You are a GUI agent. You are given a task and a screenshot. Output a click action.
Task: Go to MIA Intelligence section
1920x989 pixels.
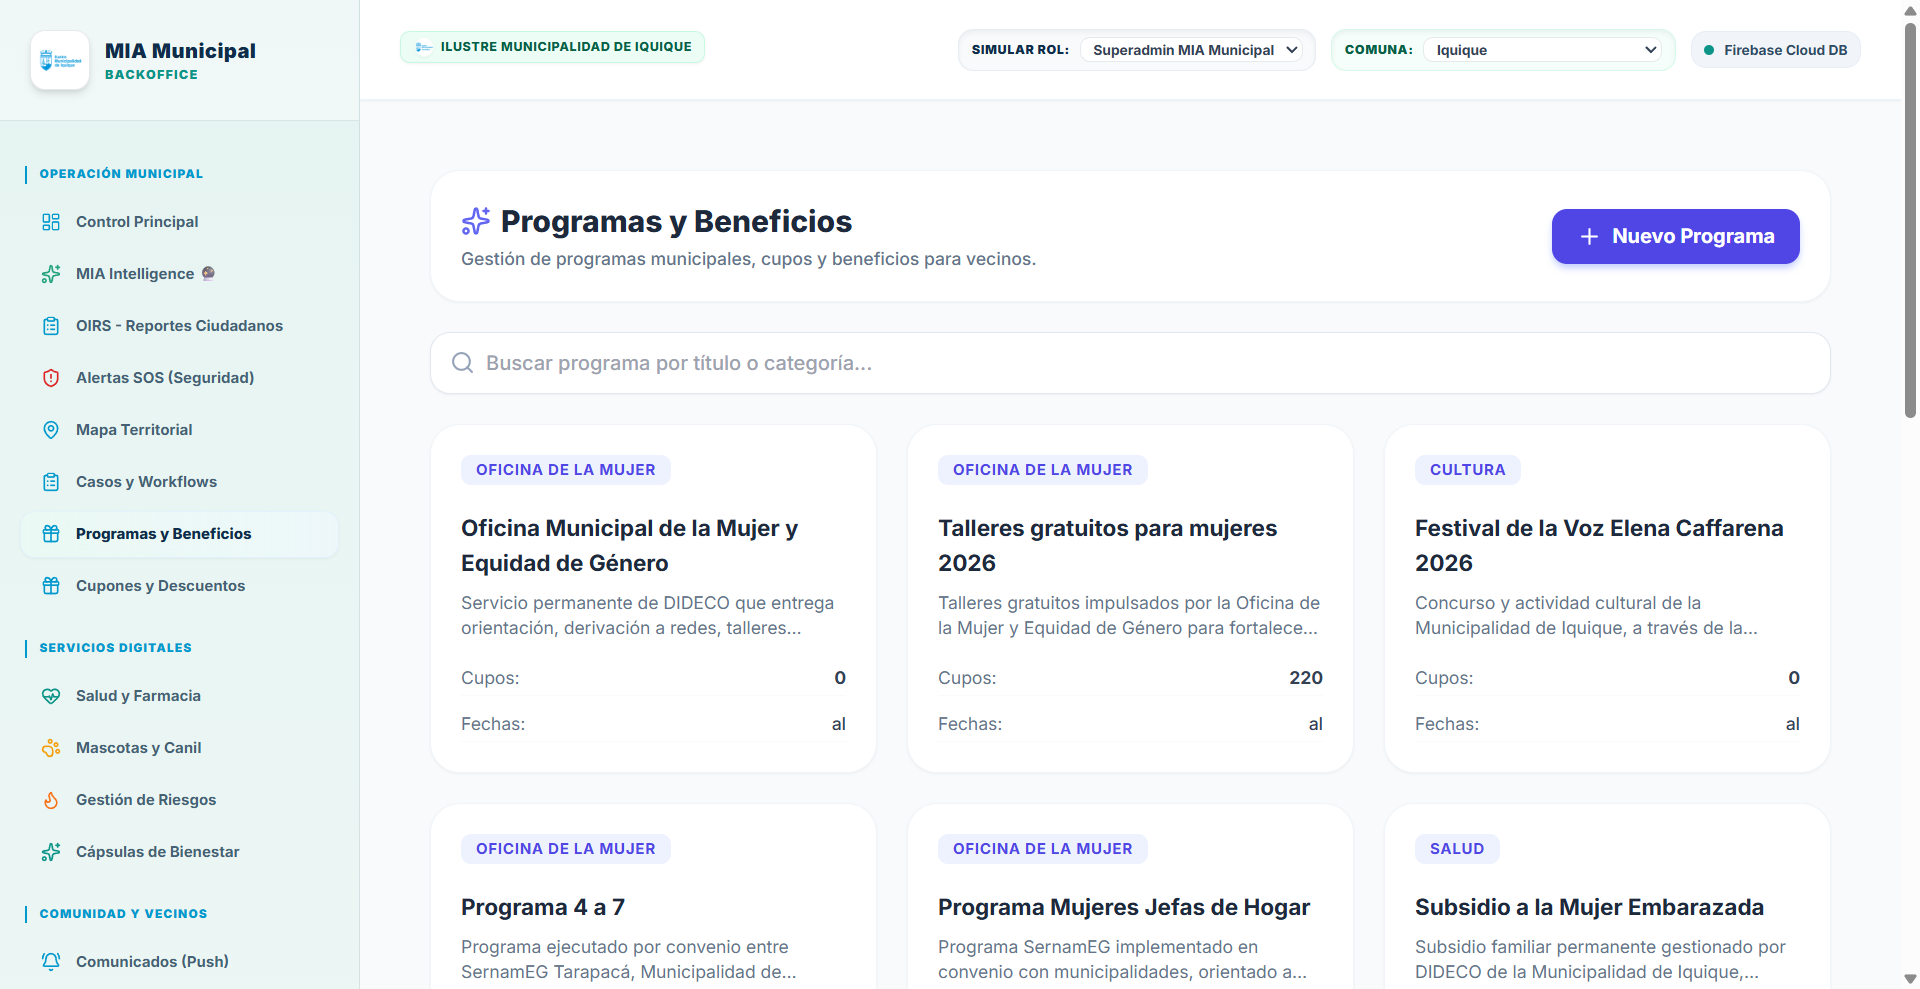180,274
